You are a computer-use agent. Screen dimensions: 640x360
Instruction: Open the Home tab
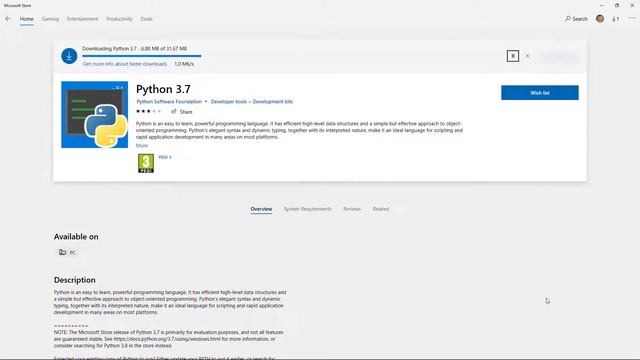(27, 19)
